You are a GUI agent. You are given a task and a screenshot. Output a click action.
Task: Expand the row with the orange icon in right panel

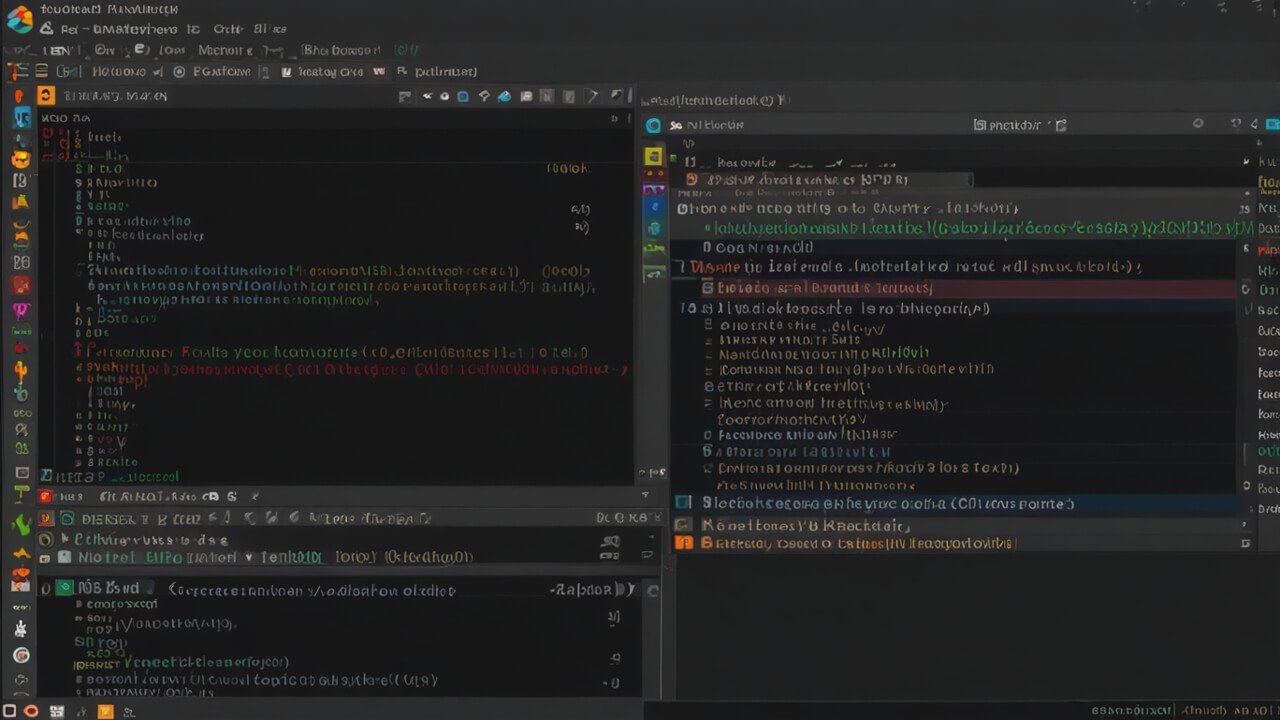(684, 543)
